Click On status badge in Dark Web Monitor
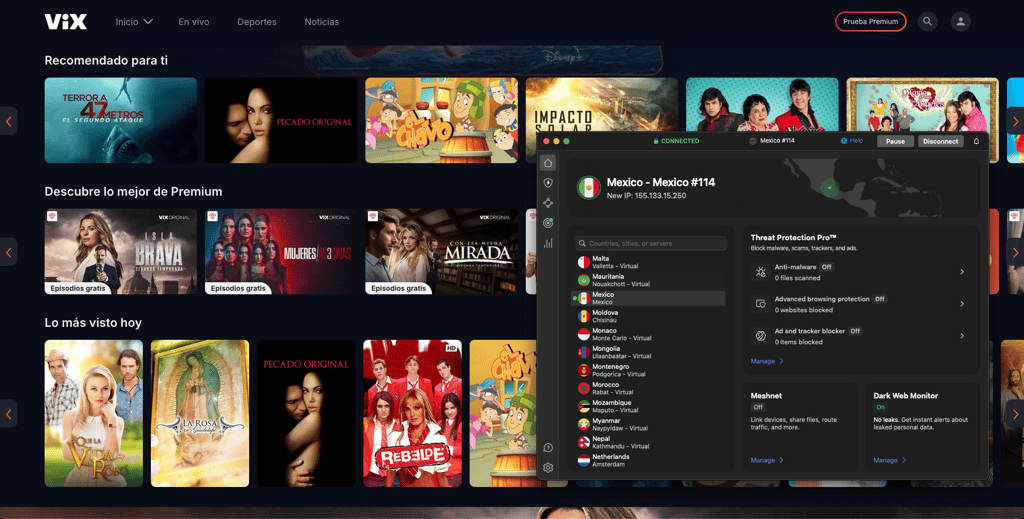Screen dimensions: 1024x519 click(880, 407)
